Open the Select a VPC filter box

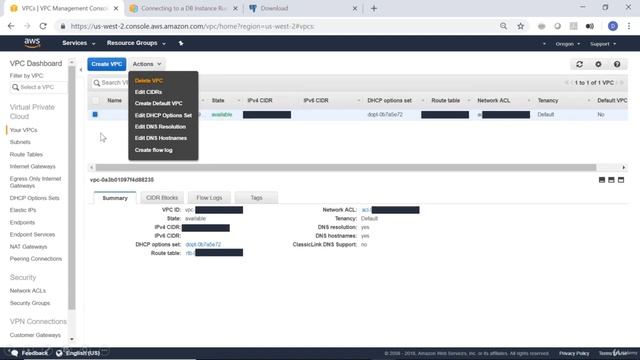pyautogui.click(x=38, y=87)
